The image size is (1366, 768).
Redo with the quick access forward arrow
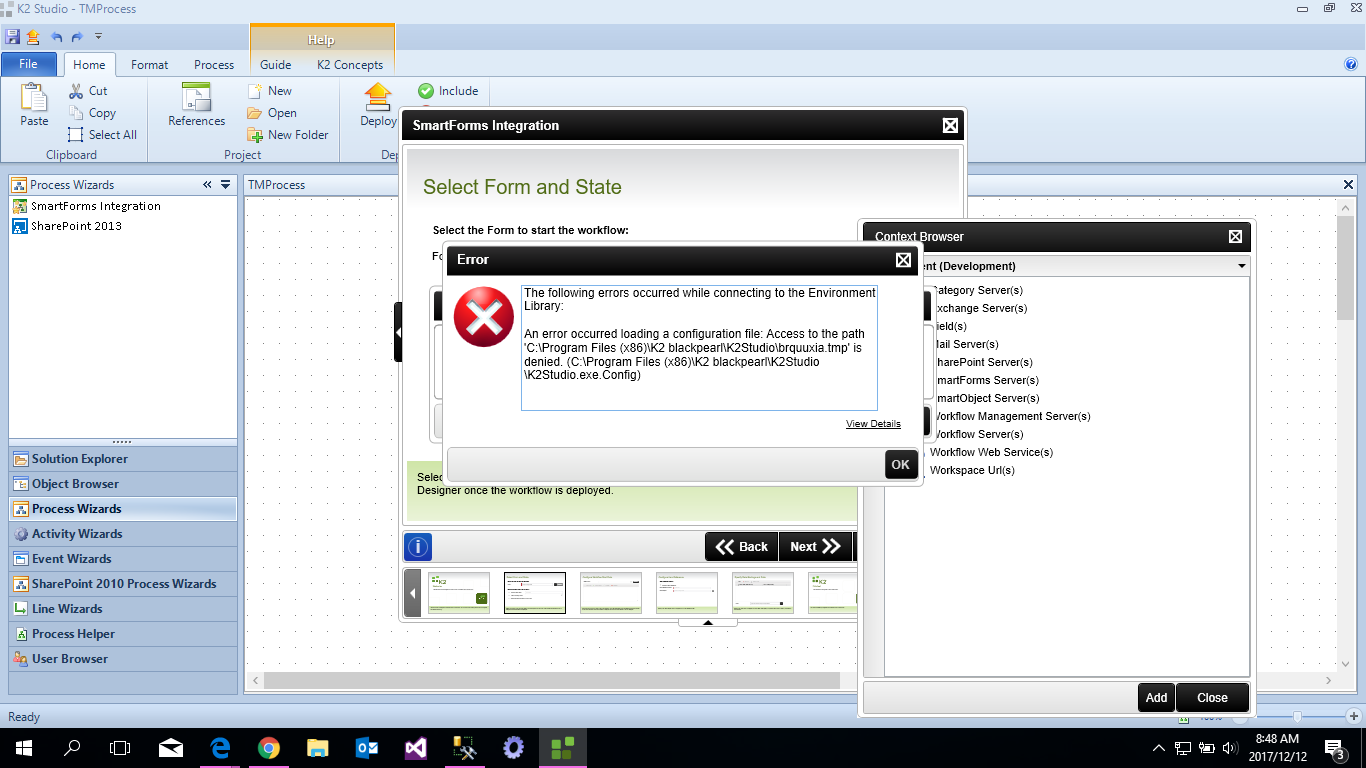(77, 37)
